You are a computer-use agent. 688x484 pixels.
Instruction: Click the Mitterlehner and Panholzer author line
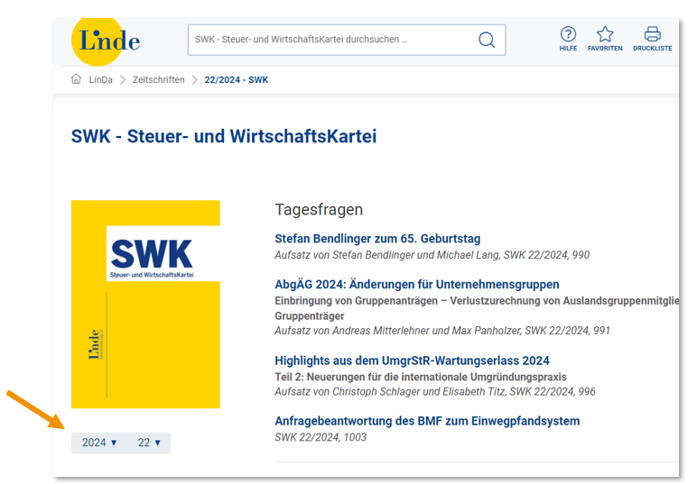tap(442, 330)
